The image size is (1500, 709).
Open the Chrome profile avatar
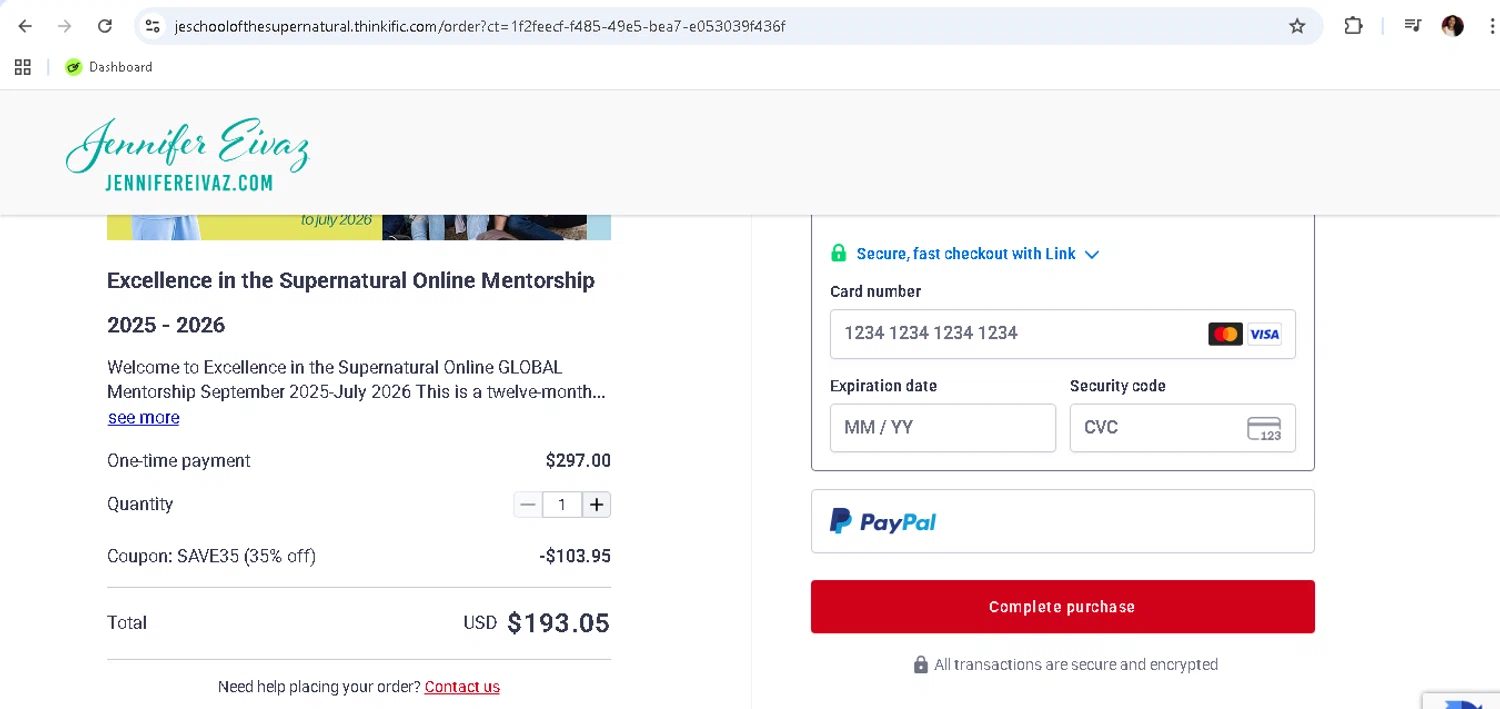1452,26
